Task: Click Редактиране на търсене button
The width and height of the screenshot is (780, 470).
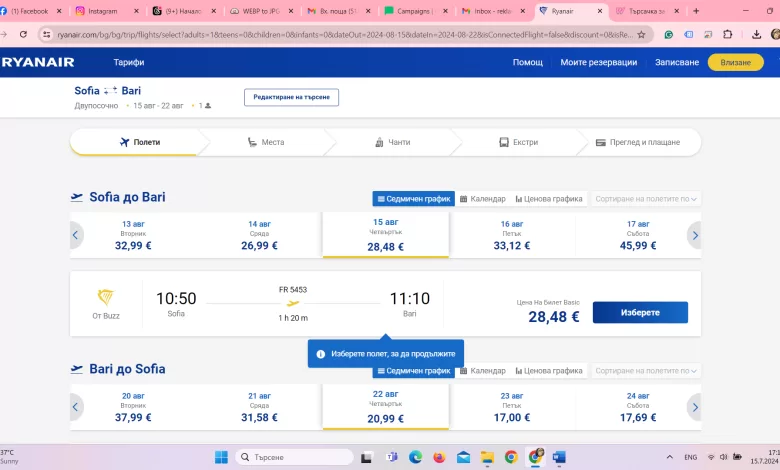Action: pos(292,97)
